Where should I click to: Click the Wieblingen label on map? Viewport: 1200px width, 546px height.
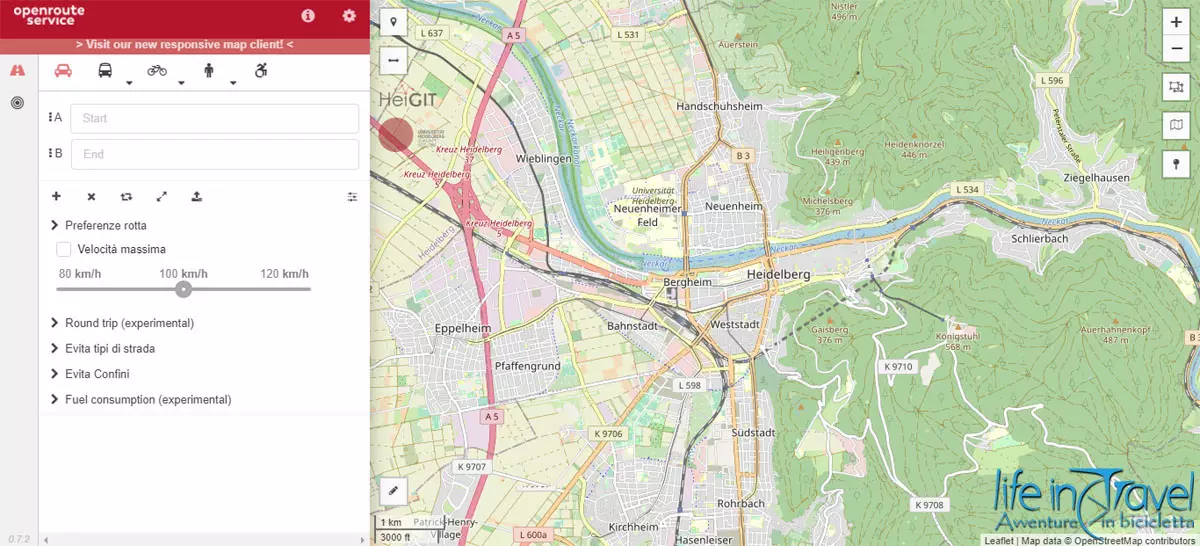[543, 159]
